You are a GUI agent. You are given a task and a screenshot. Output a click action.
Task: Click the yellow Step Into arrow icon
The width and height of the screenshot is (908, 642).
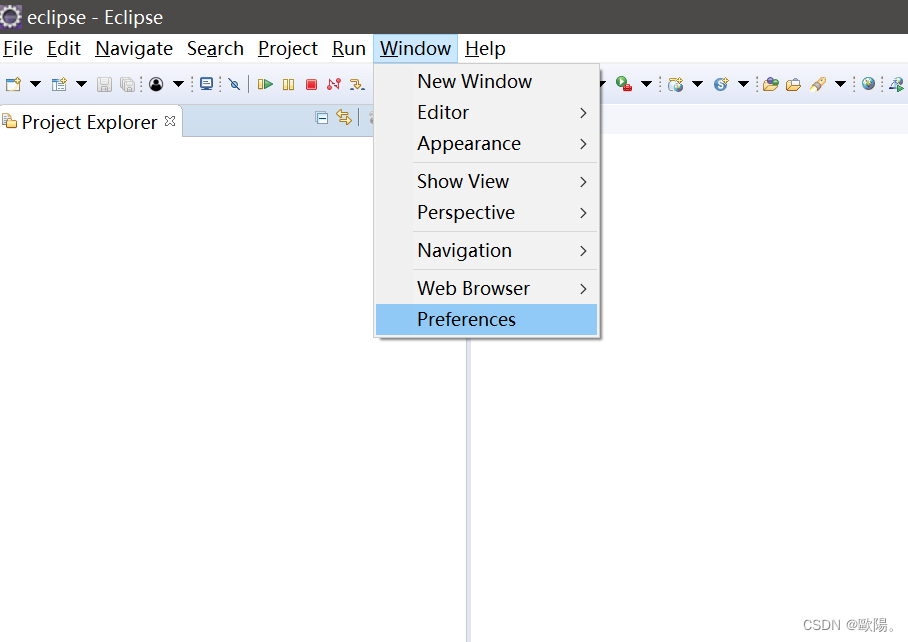tap(357, 85)
